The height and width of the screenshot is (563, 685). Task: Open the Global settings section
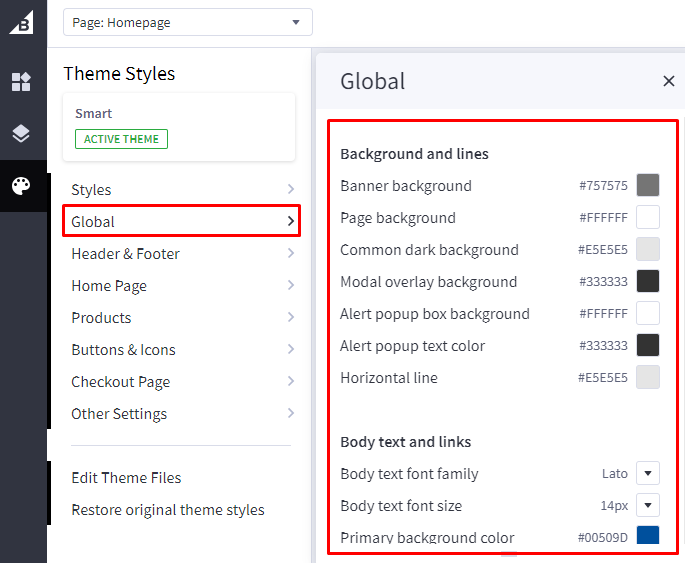pos(181,222)
